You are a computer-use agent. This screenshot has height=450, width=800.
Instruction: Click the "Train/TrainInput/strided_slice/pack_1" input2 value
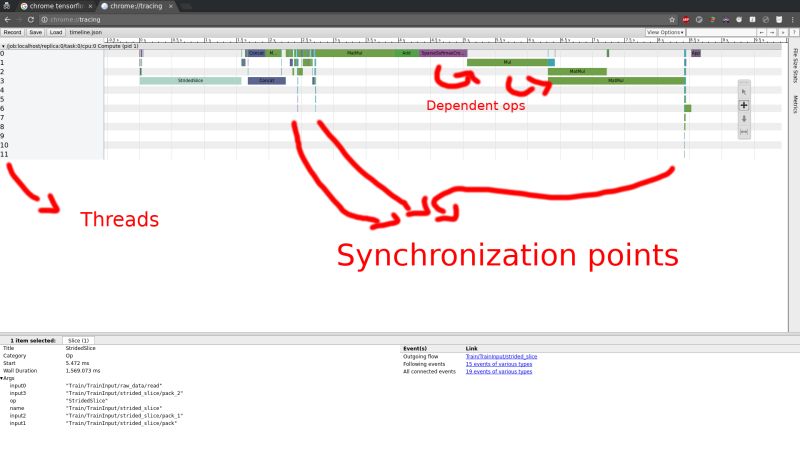124,416
